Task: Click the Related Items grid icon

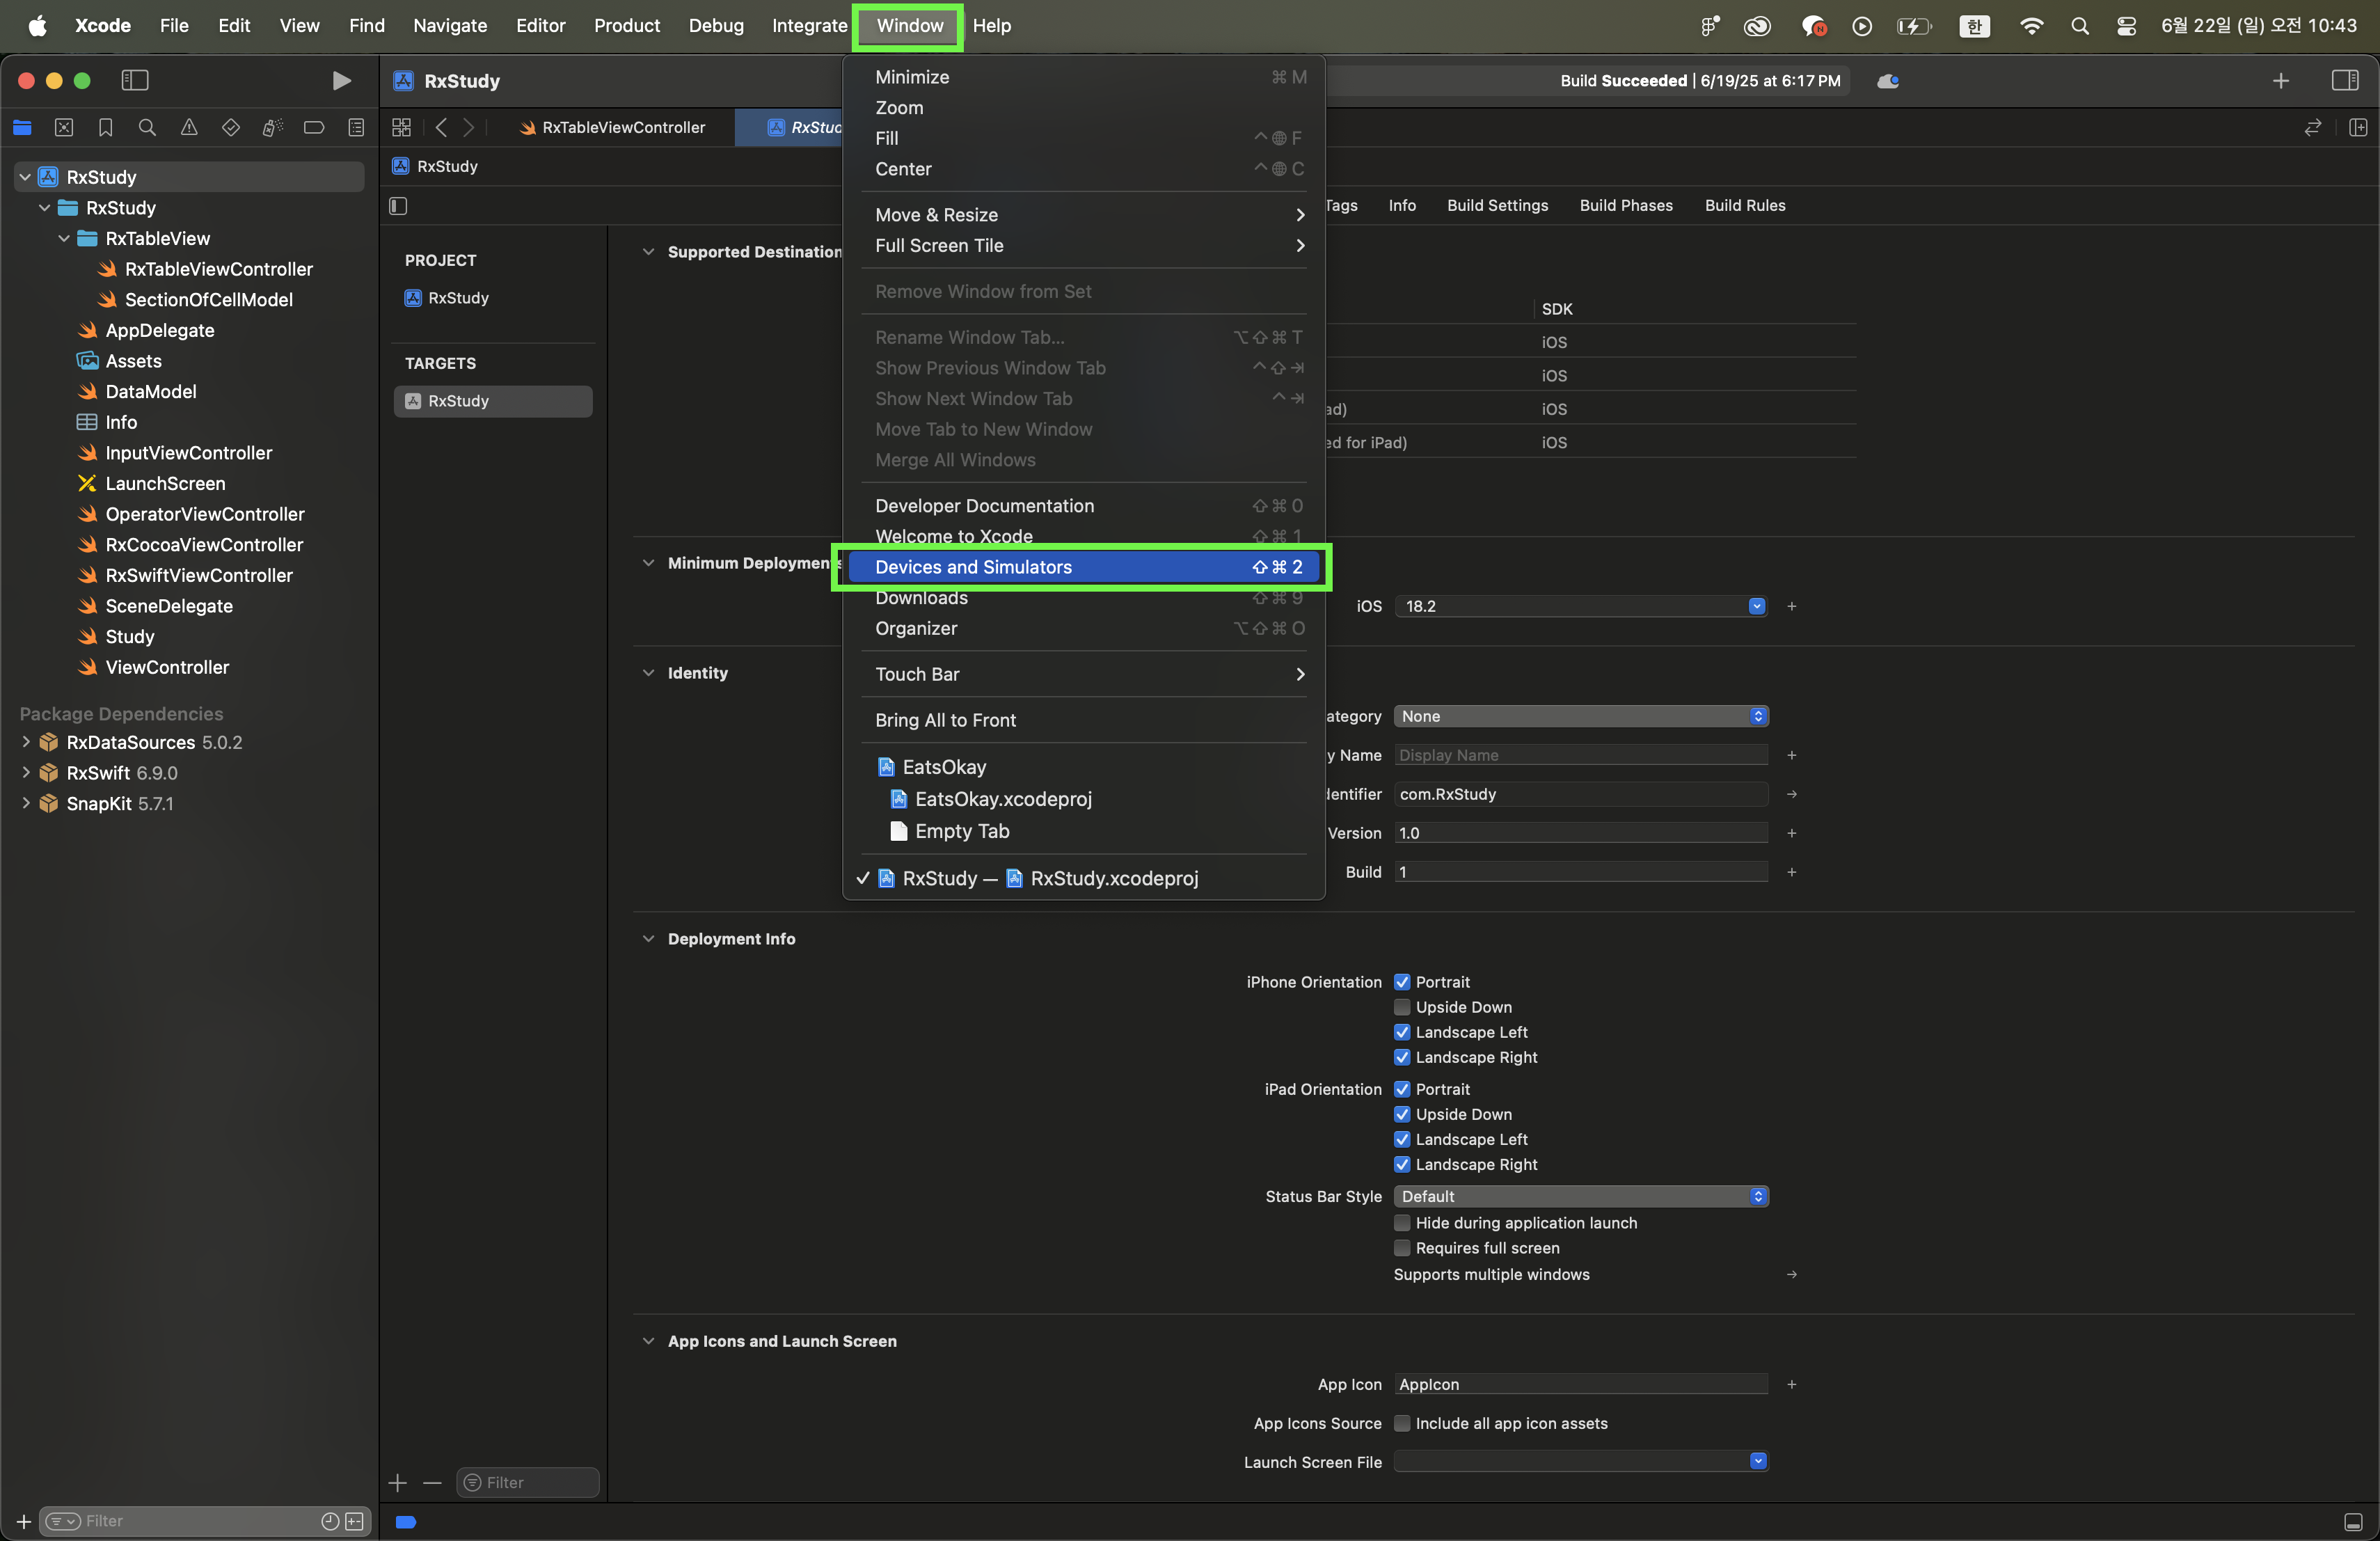Action: coord(401,127)
